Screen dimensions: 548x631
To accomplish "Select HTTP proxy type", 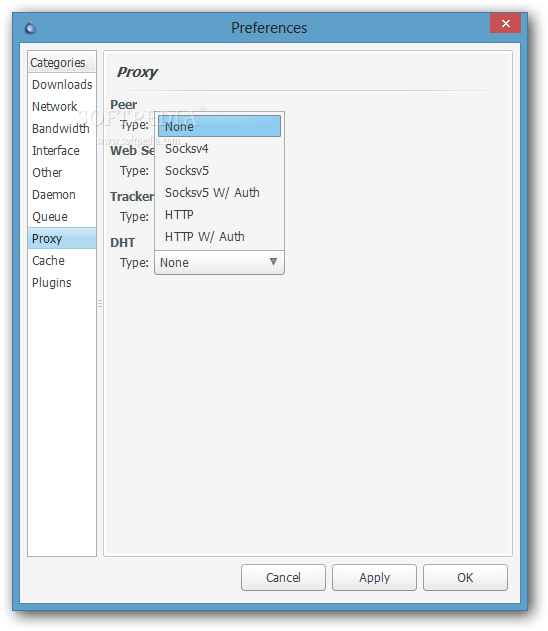I will tap(219, 214).
